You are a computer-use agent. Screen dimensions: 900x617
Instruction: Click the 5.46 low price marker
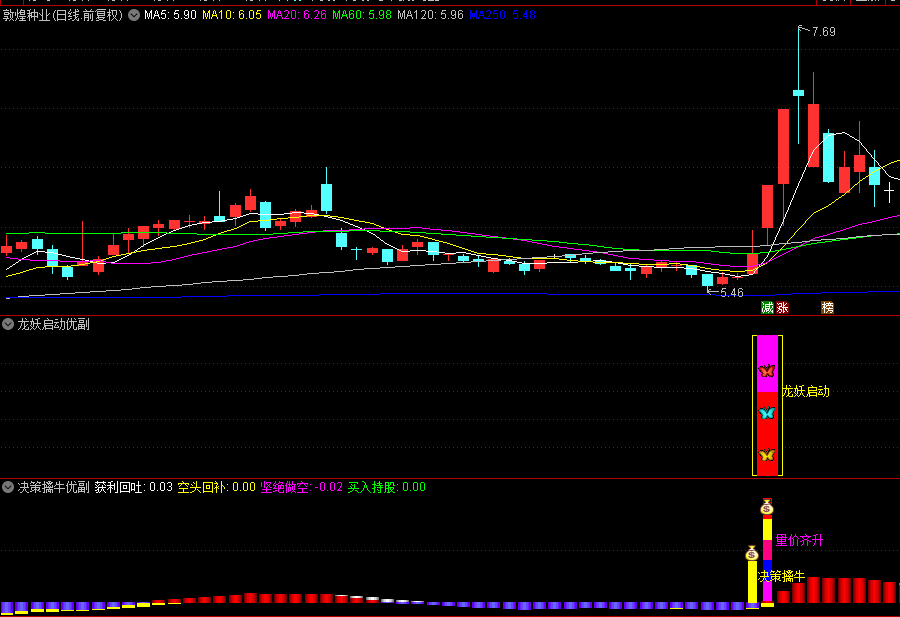click(732, 293)
